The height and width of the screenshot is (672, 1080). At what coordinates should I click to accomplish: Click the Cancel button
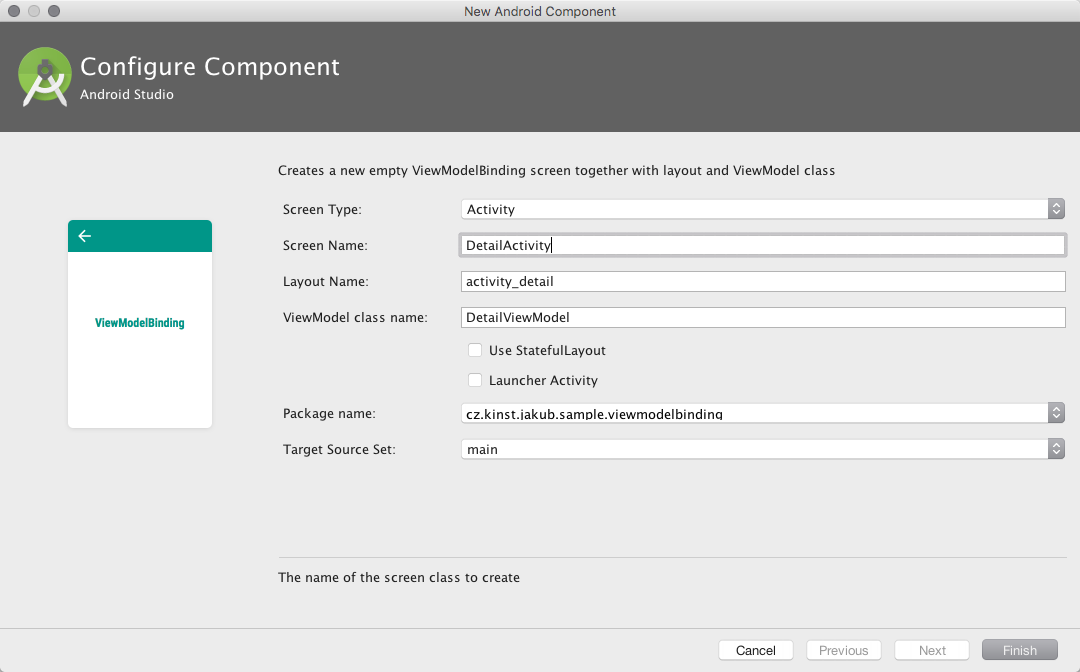(756, 650)
